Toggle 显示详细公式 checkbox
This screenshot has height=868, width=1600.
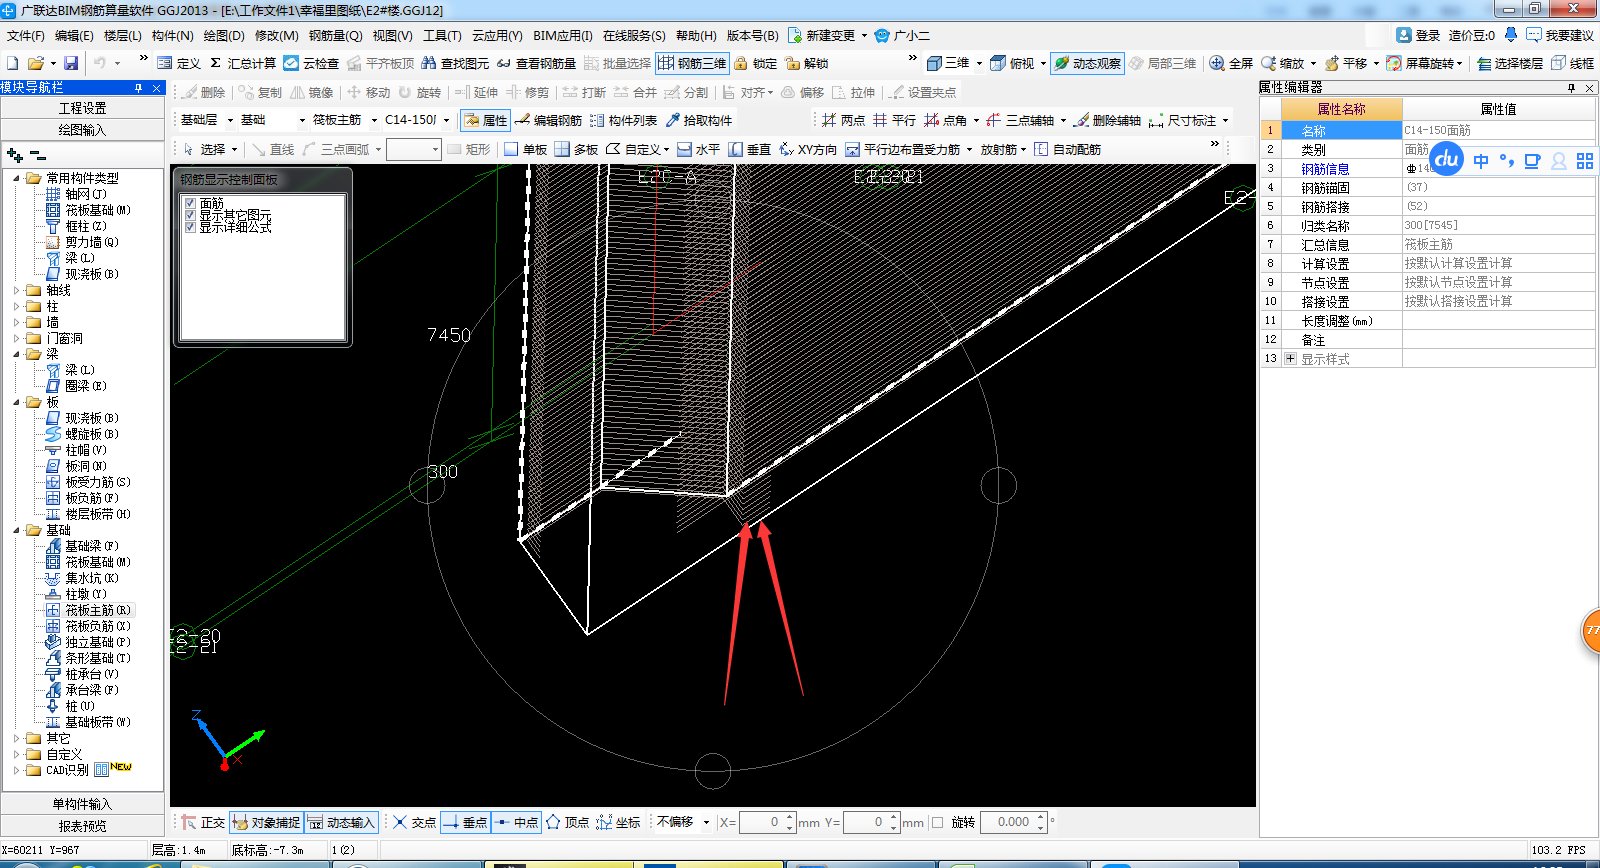pyautogui.click(x=190, y=227)
